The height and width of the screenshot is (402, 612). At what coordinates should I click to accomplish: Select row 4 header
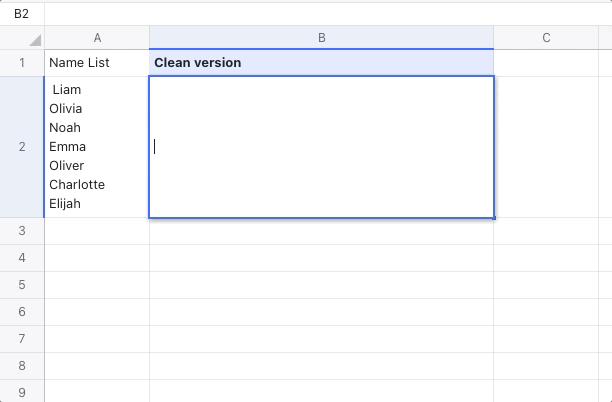point(22,258)
